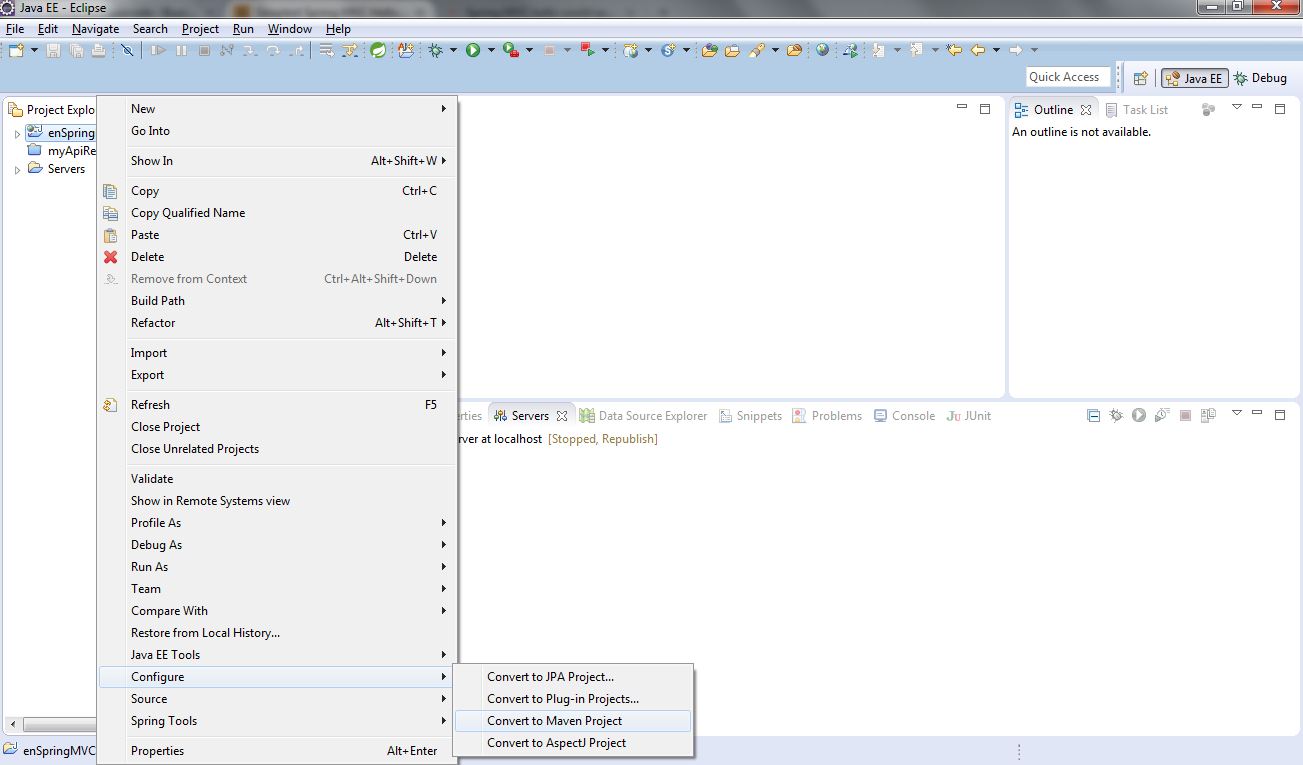
Task: Switch to the Task List tab
Action: pos(1137,110)
